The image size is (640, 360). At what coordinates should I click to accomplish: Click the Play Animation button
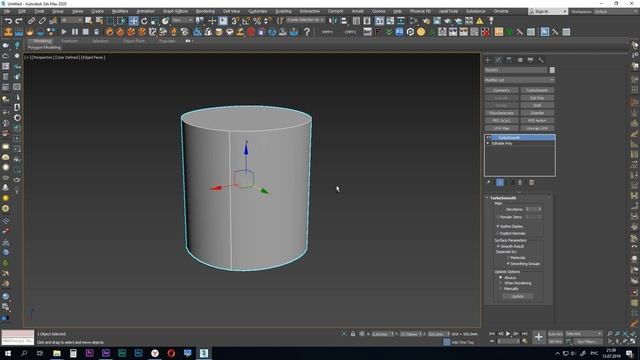coord(508,334)
